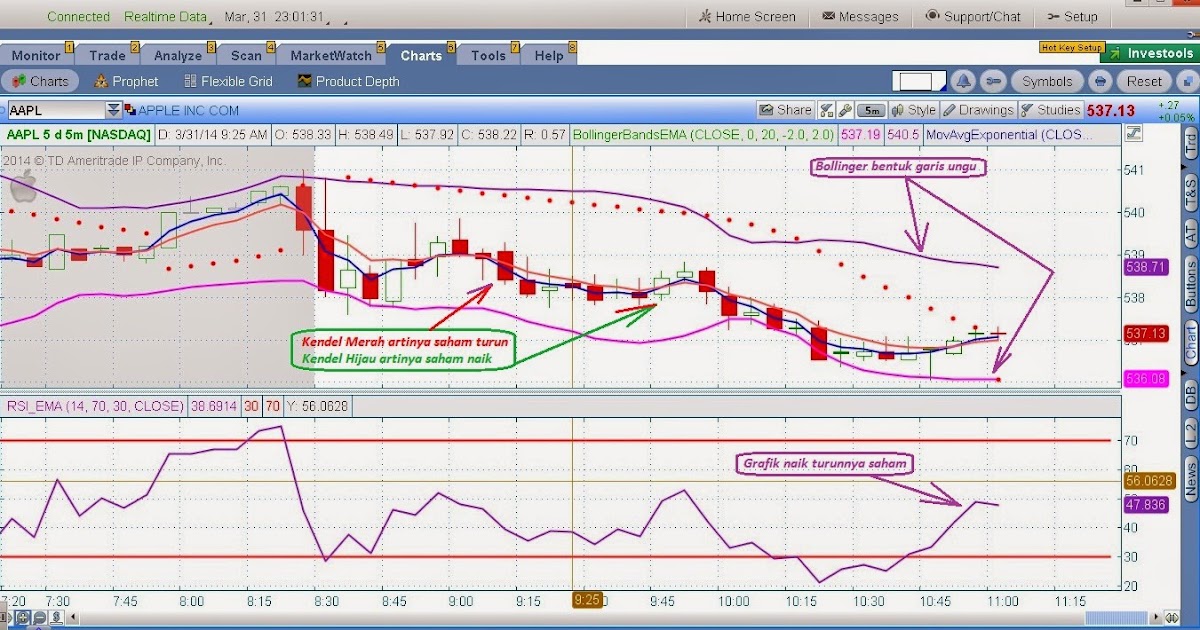Screen dimensions: 1200x630
Task: Switch to the Trade tab
Action: [x=107, y=55]
